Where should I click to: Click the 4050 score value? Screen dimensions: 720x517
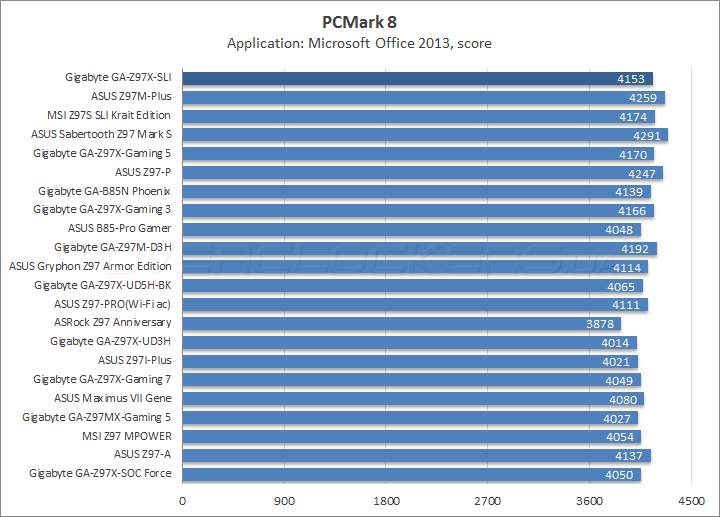pos(619,475)
